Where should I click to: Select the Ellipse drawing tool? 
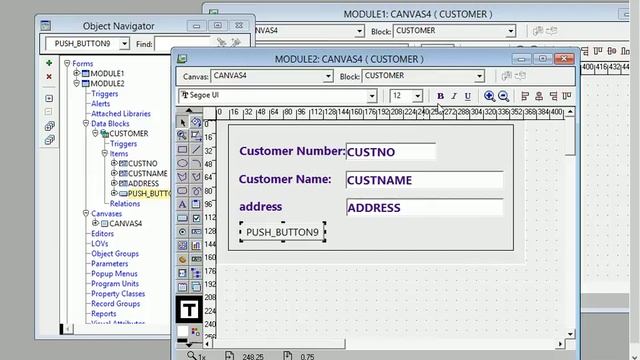tap(182, 163)
